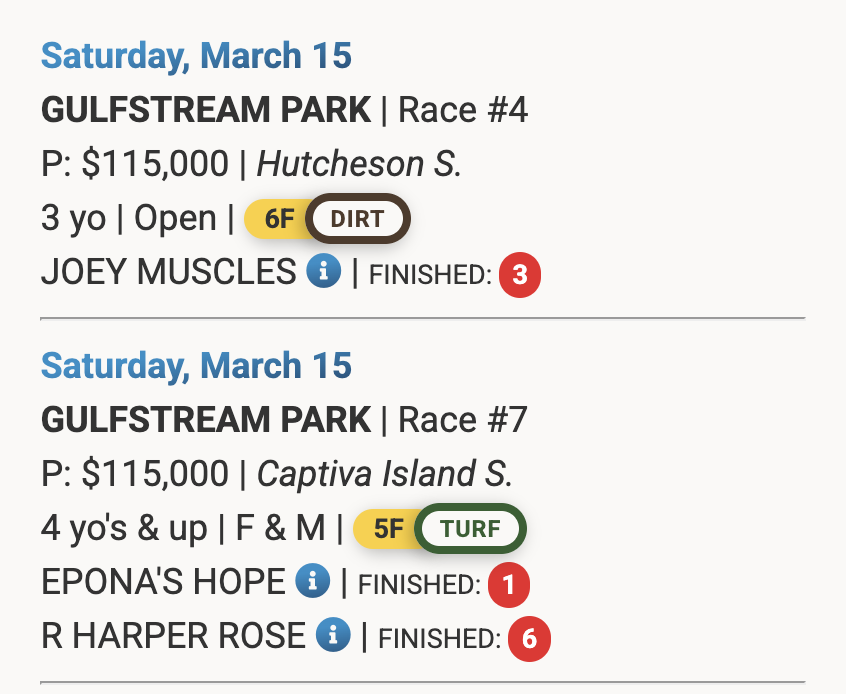This screenshot has width=846, height=694.
Task: Select horse name JOEY MUSCLES
Action: pos(168,272)
